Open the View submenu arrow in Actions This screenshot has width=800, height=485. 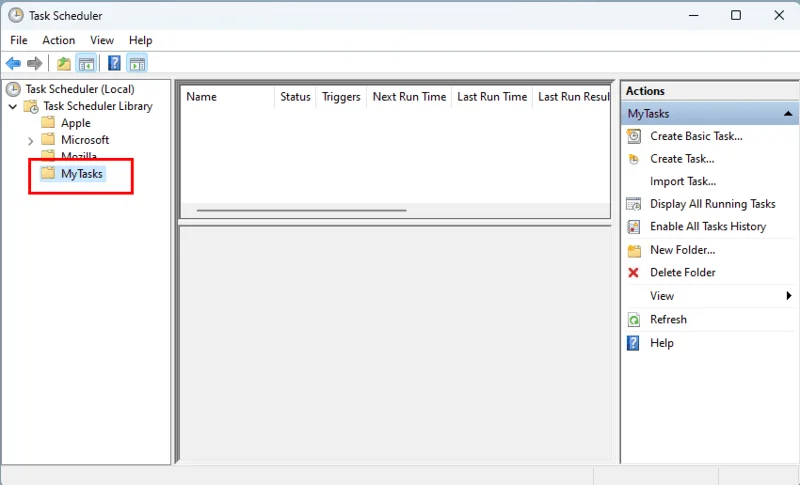(x=788, y=296)
